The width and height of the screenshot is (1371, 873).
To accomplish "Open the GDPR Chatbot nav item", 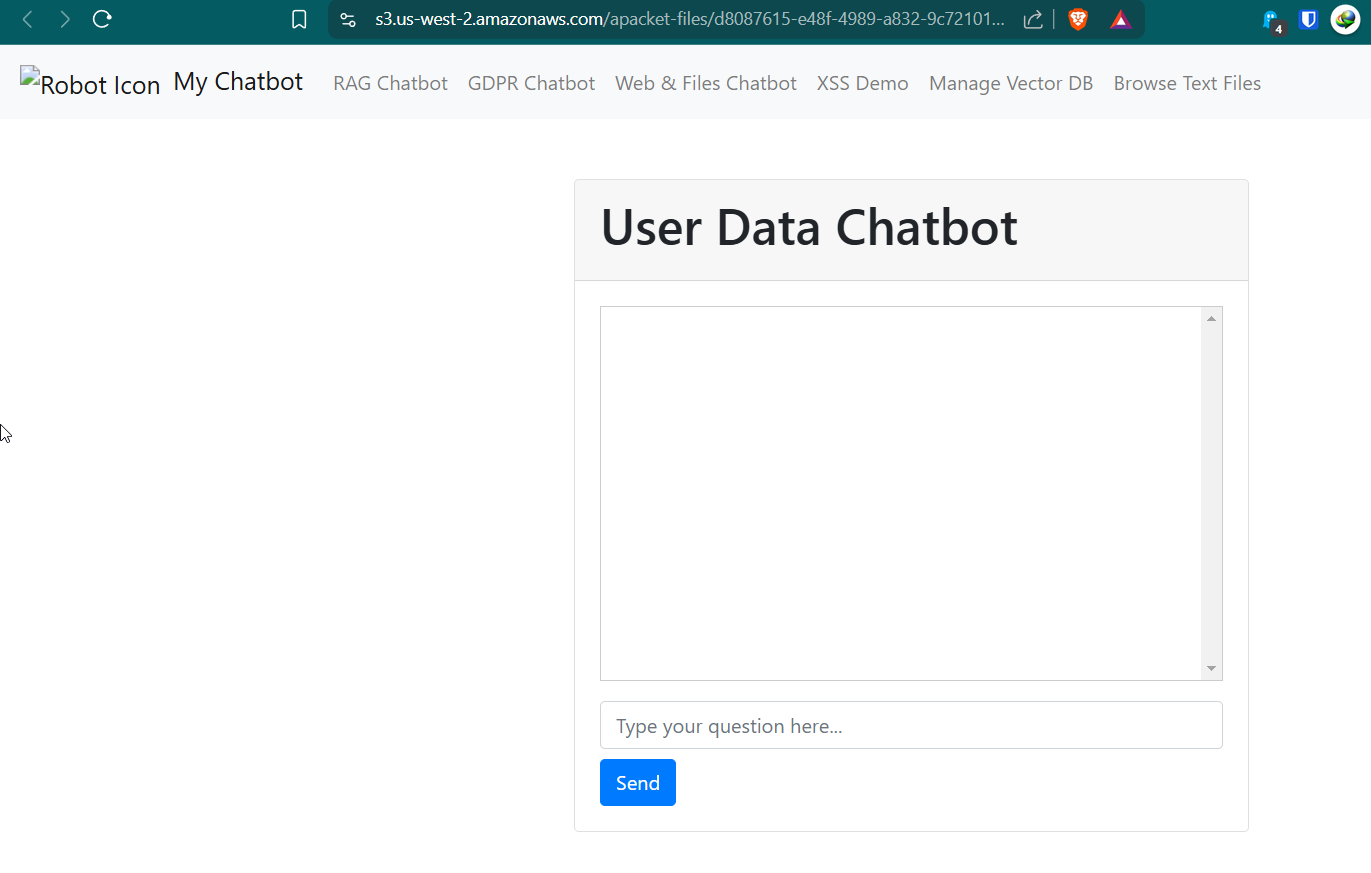I will 531,84.
